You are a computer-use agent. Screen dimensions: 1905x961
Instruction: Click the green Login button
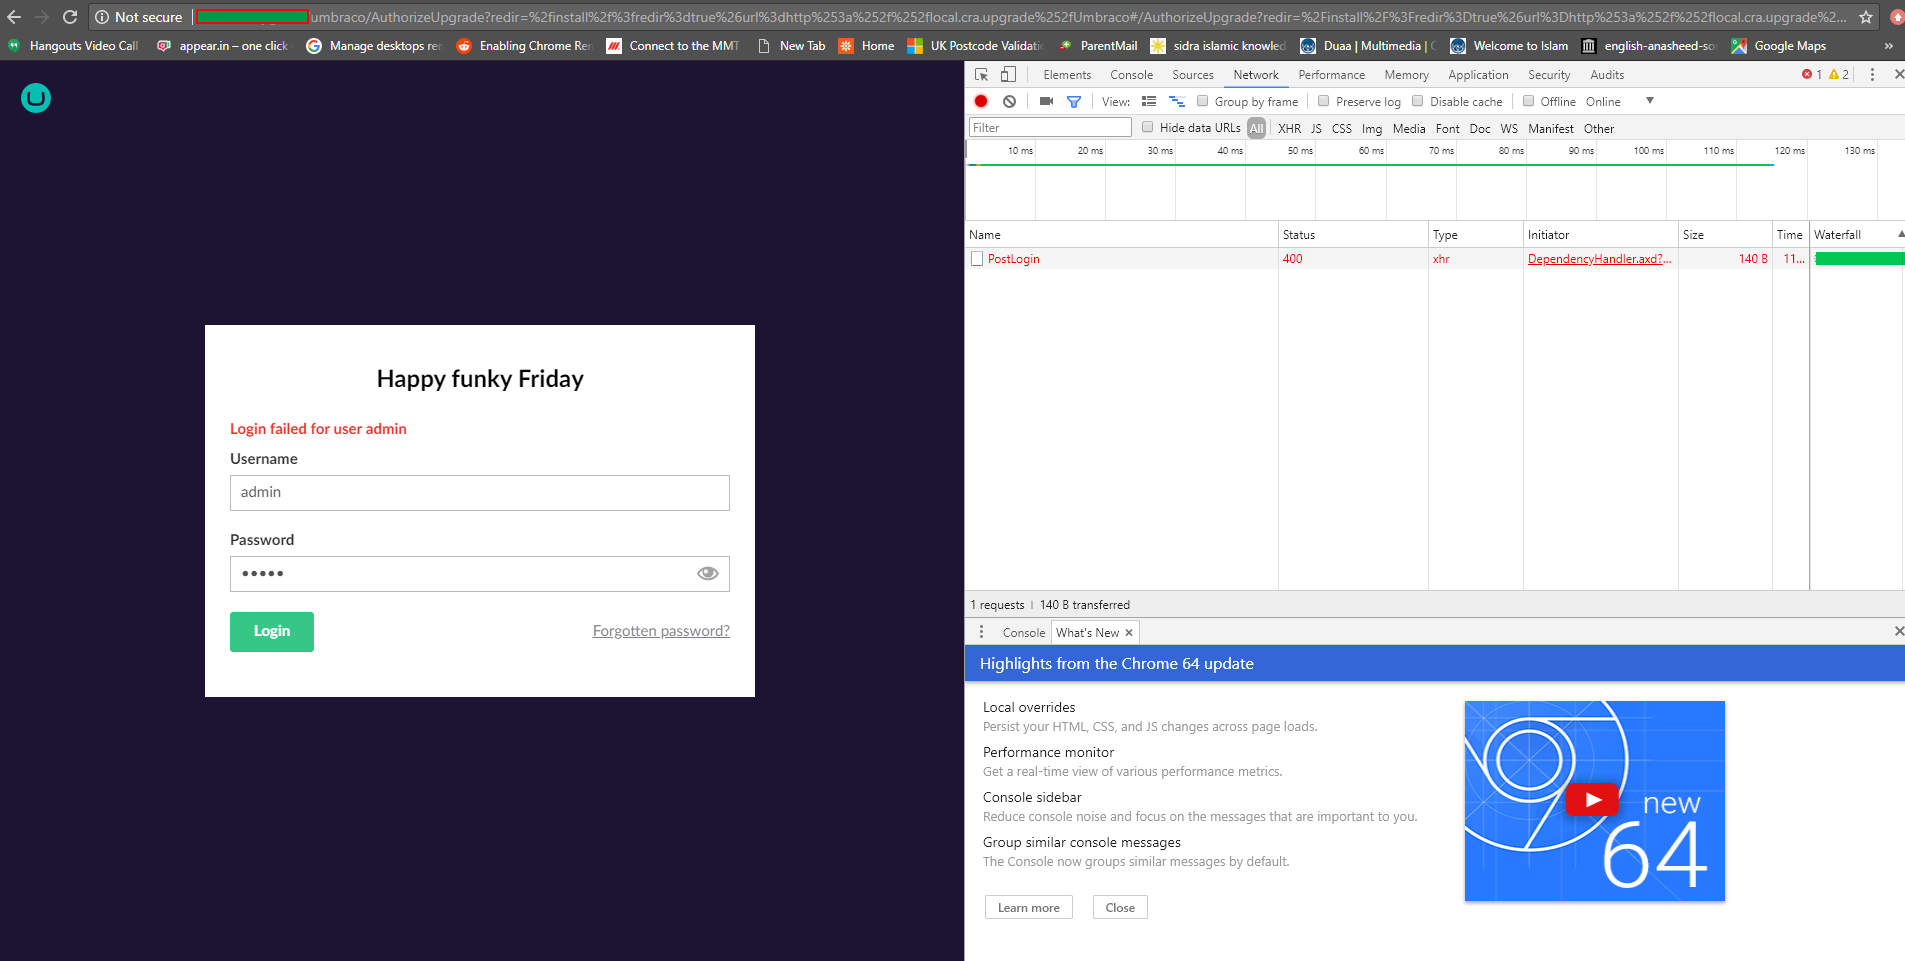(272, 632)
